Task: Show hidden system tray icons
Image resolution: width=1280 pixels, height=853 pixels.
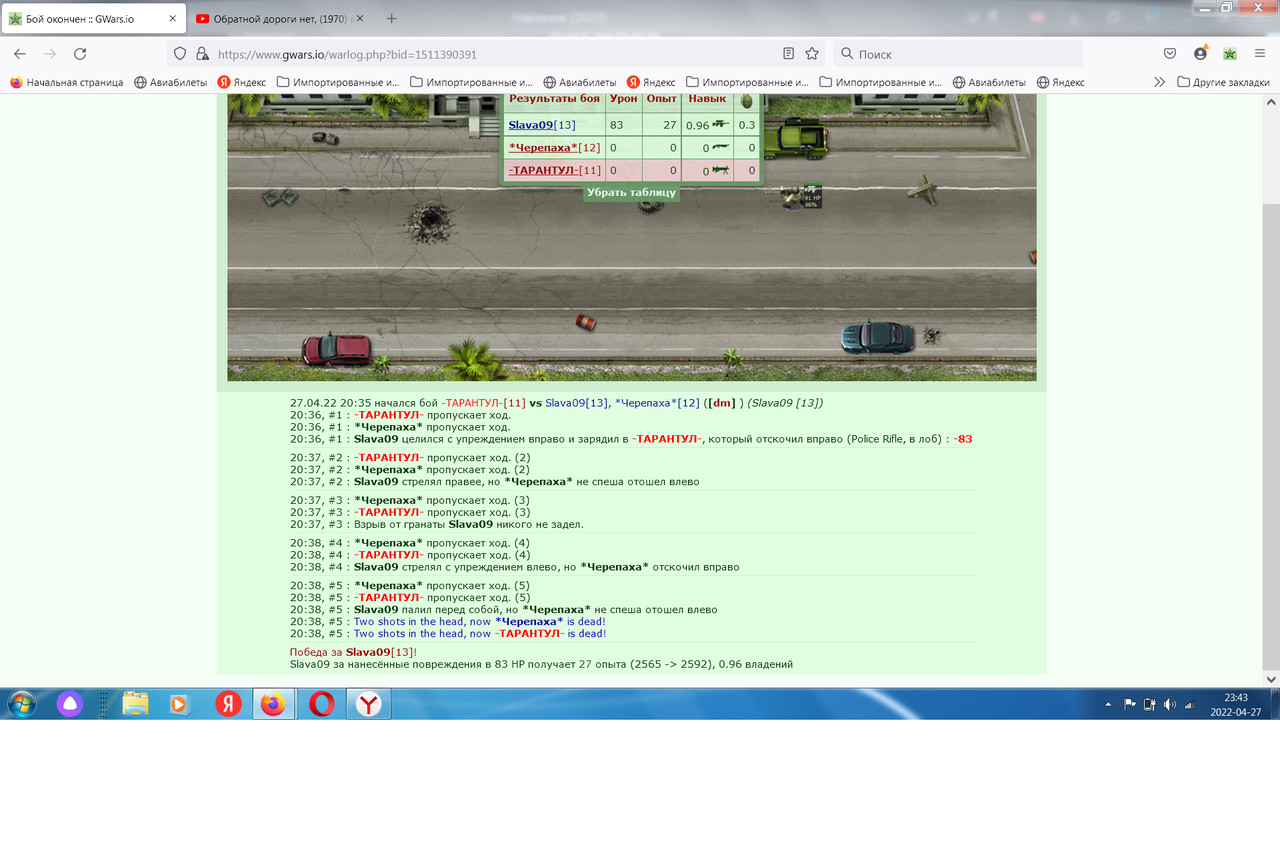Action: pyautogui.click(x=1108, y=704)
